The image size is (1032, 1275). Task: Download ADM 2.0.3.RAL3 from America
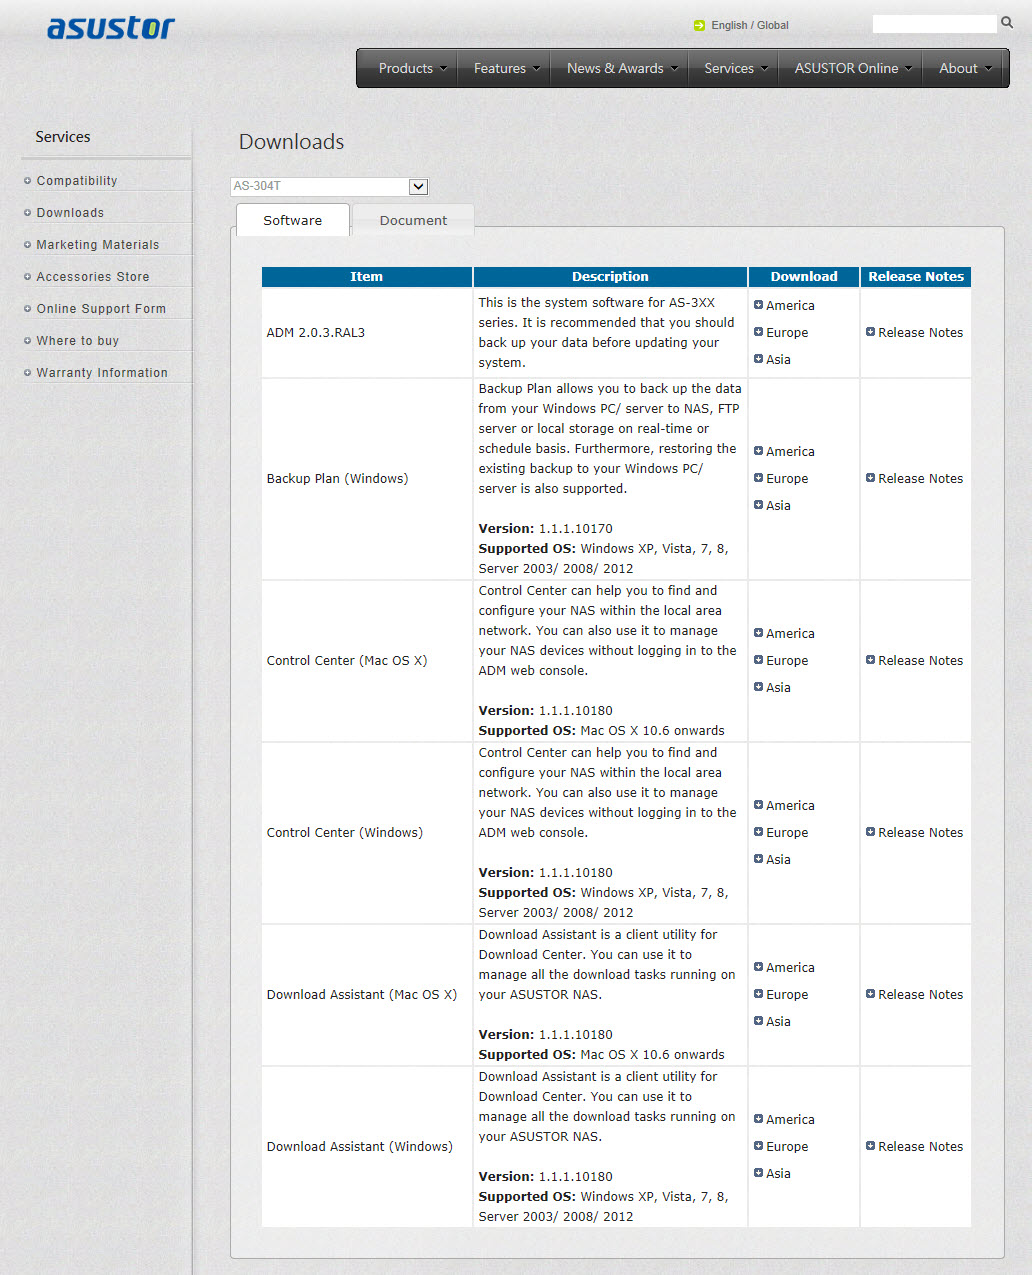click(790, 305)
